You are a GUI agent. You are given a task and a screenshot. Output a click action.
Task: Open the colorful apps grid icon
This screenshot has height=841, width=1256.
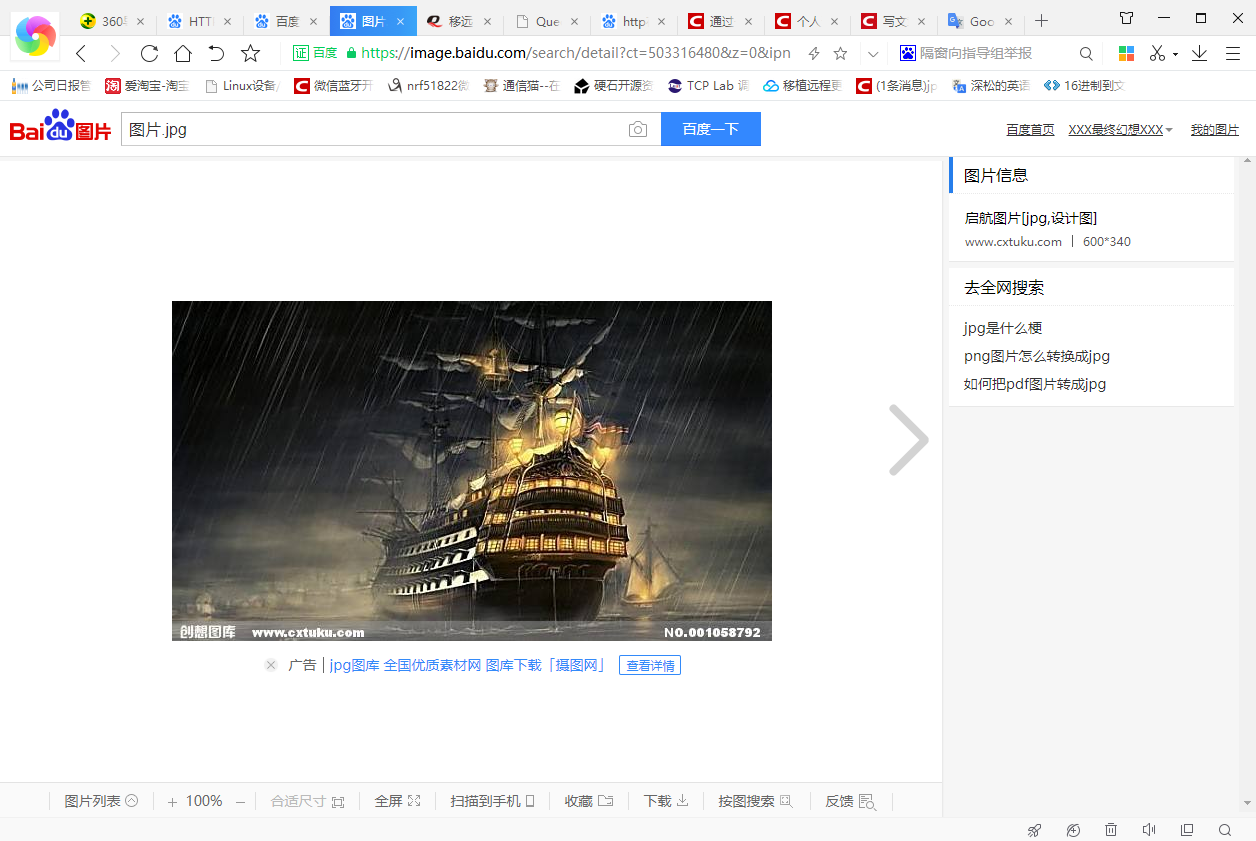coord(1126,54)
